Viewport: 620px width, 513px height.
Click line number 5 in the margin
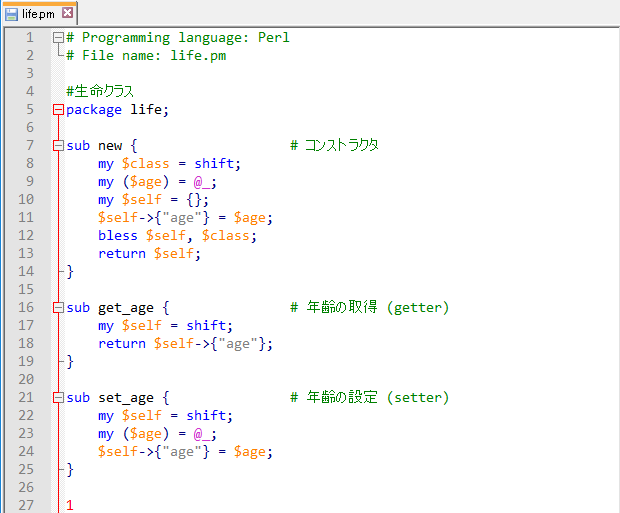pyautogui.click(x=30, y=110)
